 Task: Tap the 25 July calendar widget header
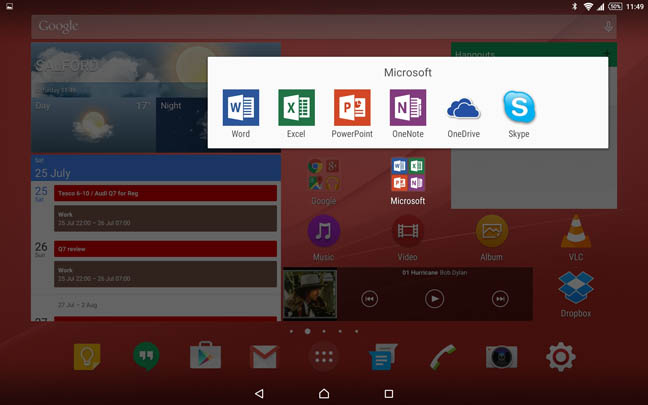pos(156,168)
